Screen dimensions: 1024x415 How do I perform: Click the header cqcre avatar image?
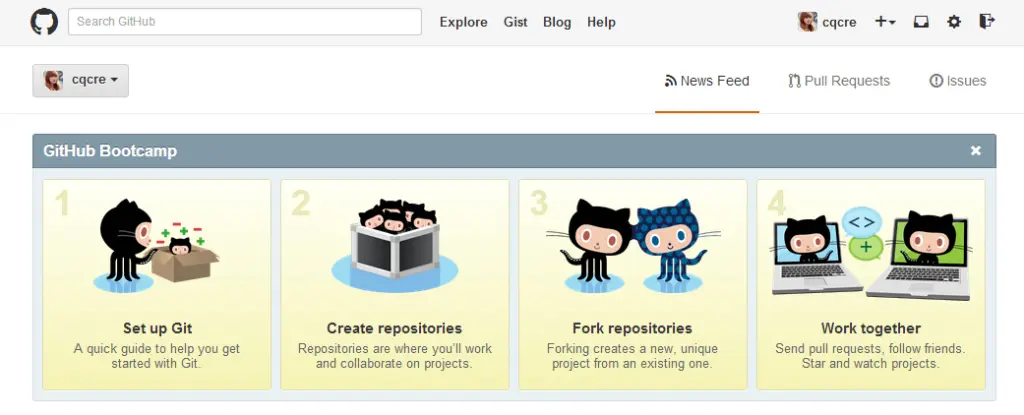pyautogui.click(x=808, y=22)
